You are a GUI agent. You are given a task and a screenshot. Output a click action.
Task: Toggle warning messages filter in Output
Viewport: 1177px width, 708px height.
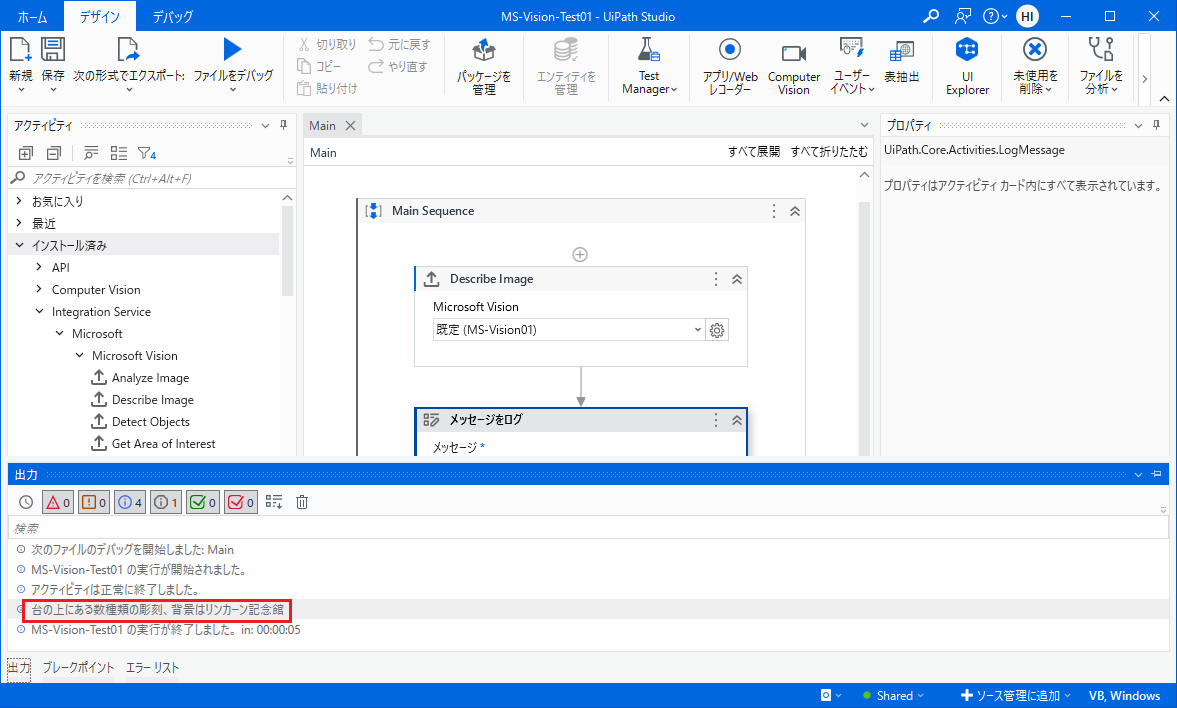click(94, 502)
